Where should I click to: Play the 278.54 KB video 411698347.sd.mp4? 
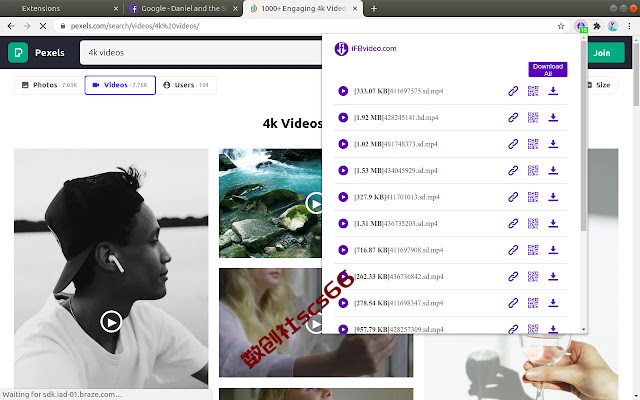click(343, 303)
